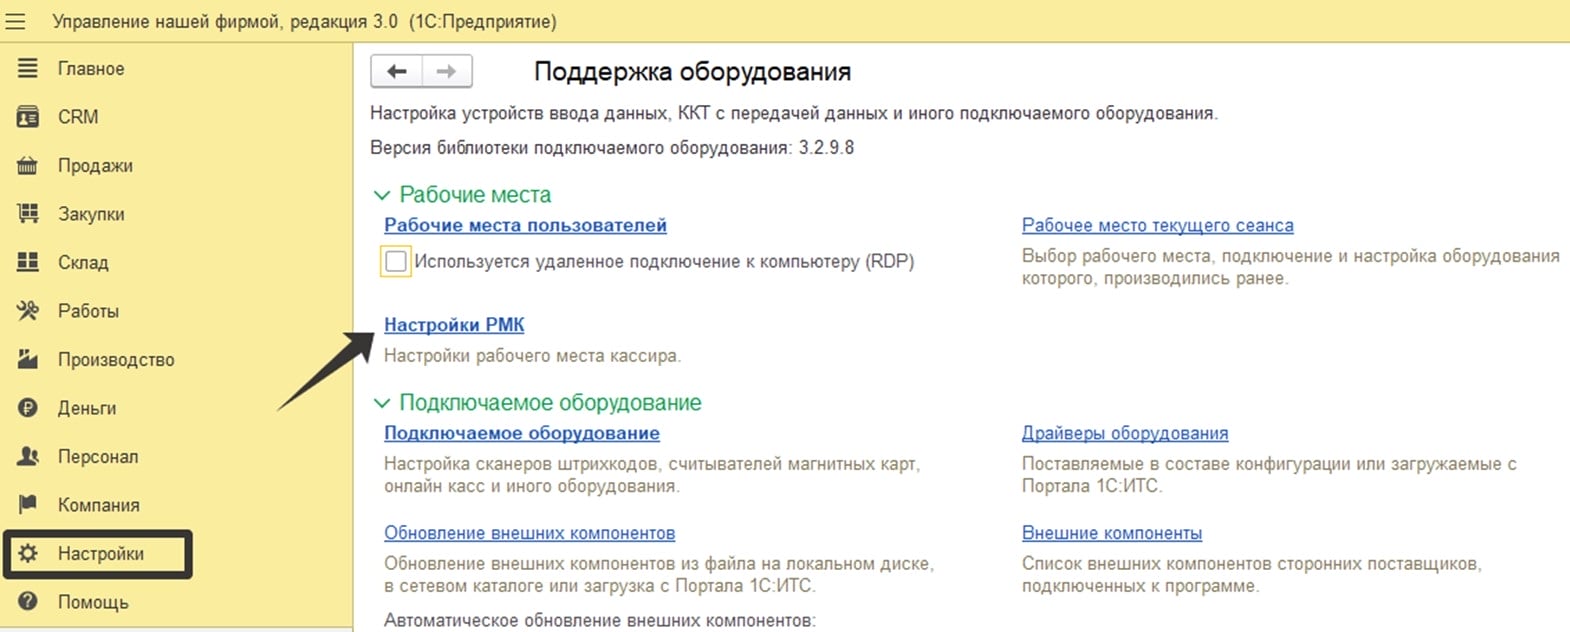
Task: Open the Продажи menu section
Action: coord(95,165)
